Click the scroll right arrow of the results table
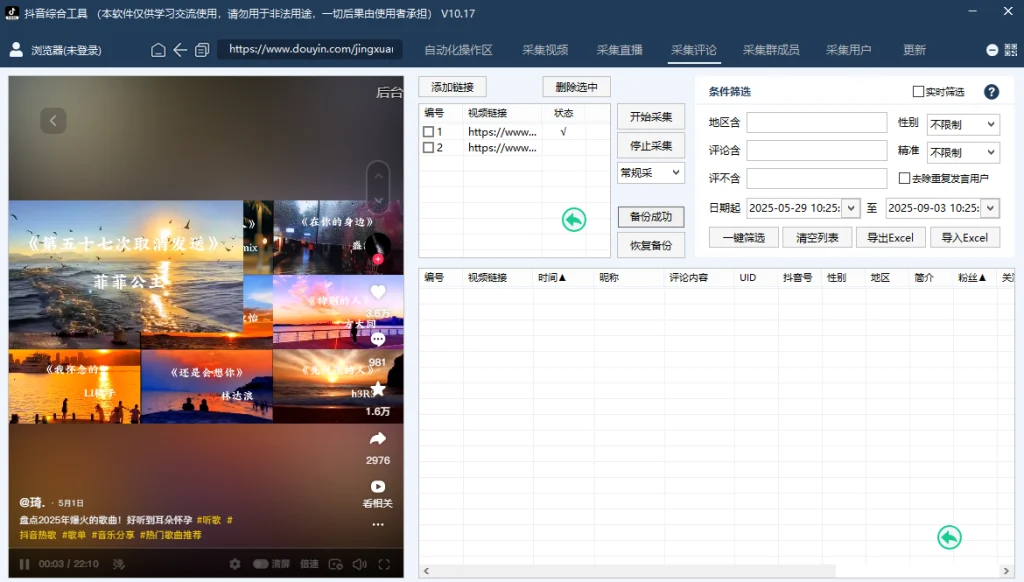Screen dimensions: 1024x582 (x=1006, y=571)
